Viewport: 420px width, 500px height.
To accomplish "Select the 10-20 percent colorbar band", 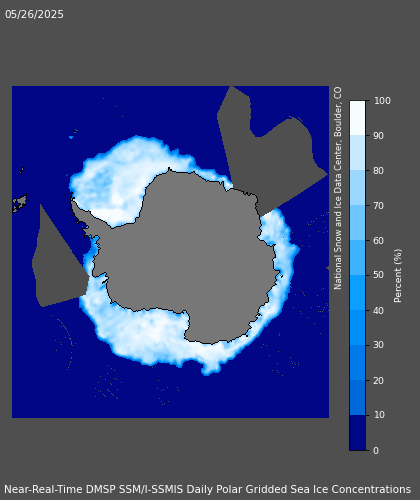I will 357,398.
